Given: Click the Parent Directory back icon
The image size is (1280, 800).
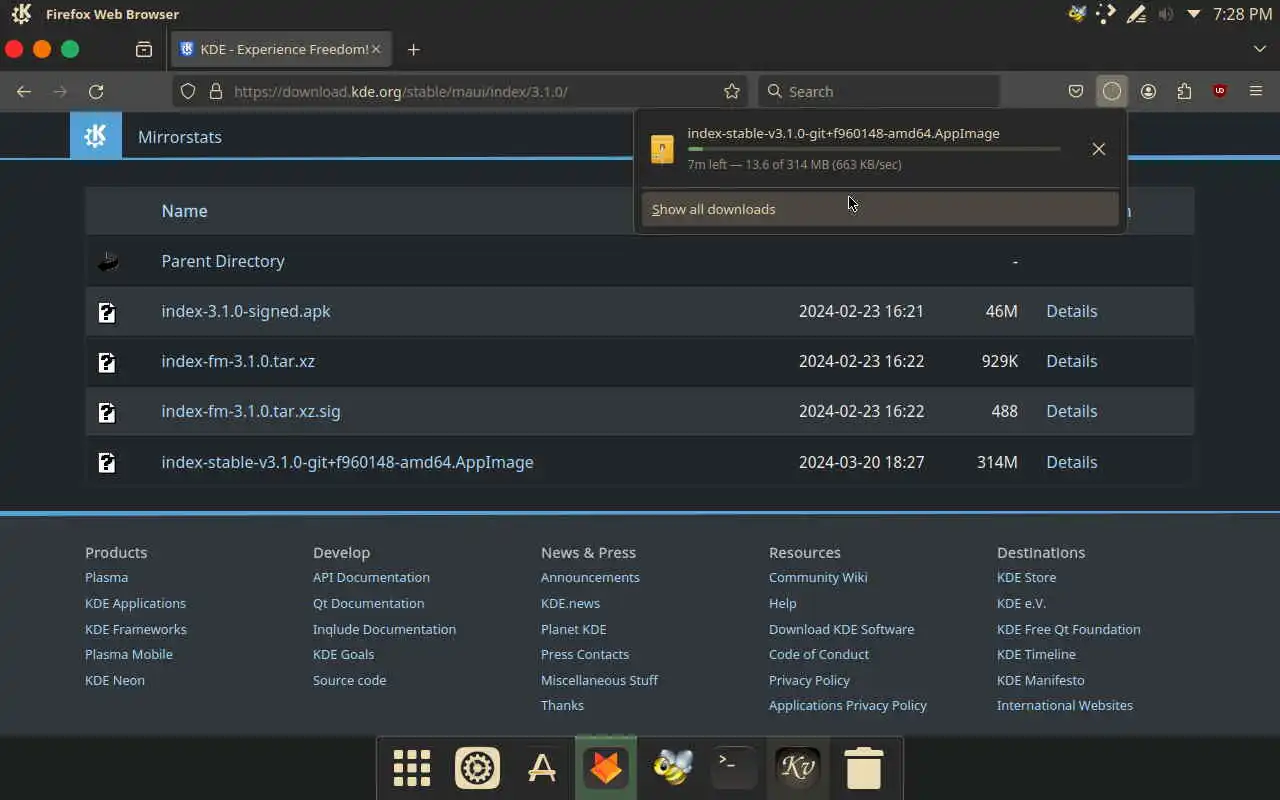Looking at the screenshot, I should [108, 261].
